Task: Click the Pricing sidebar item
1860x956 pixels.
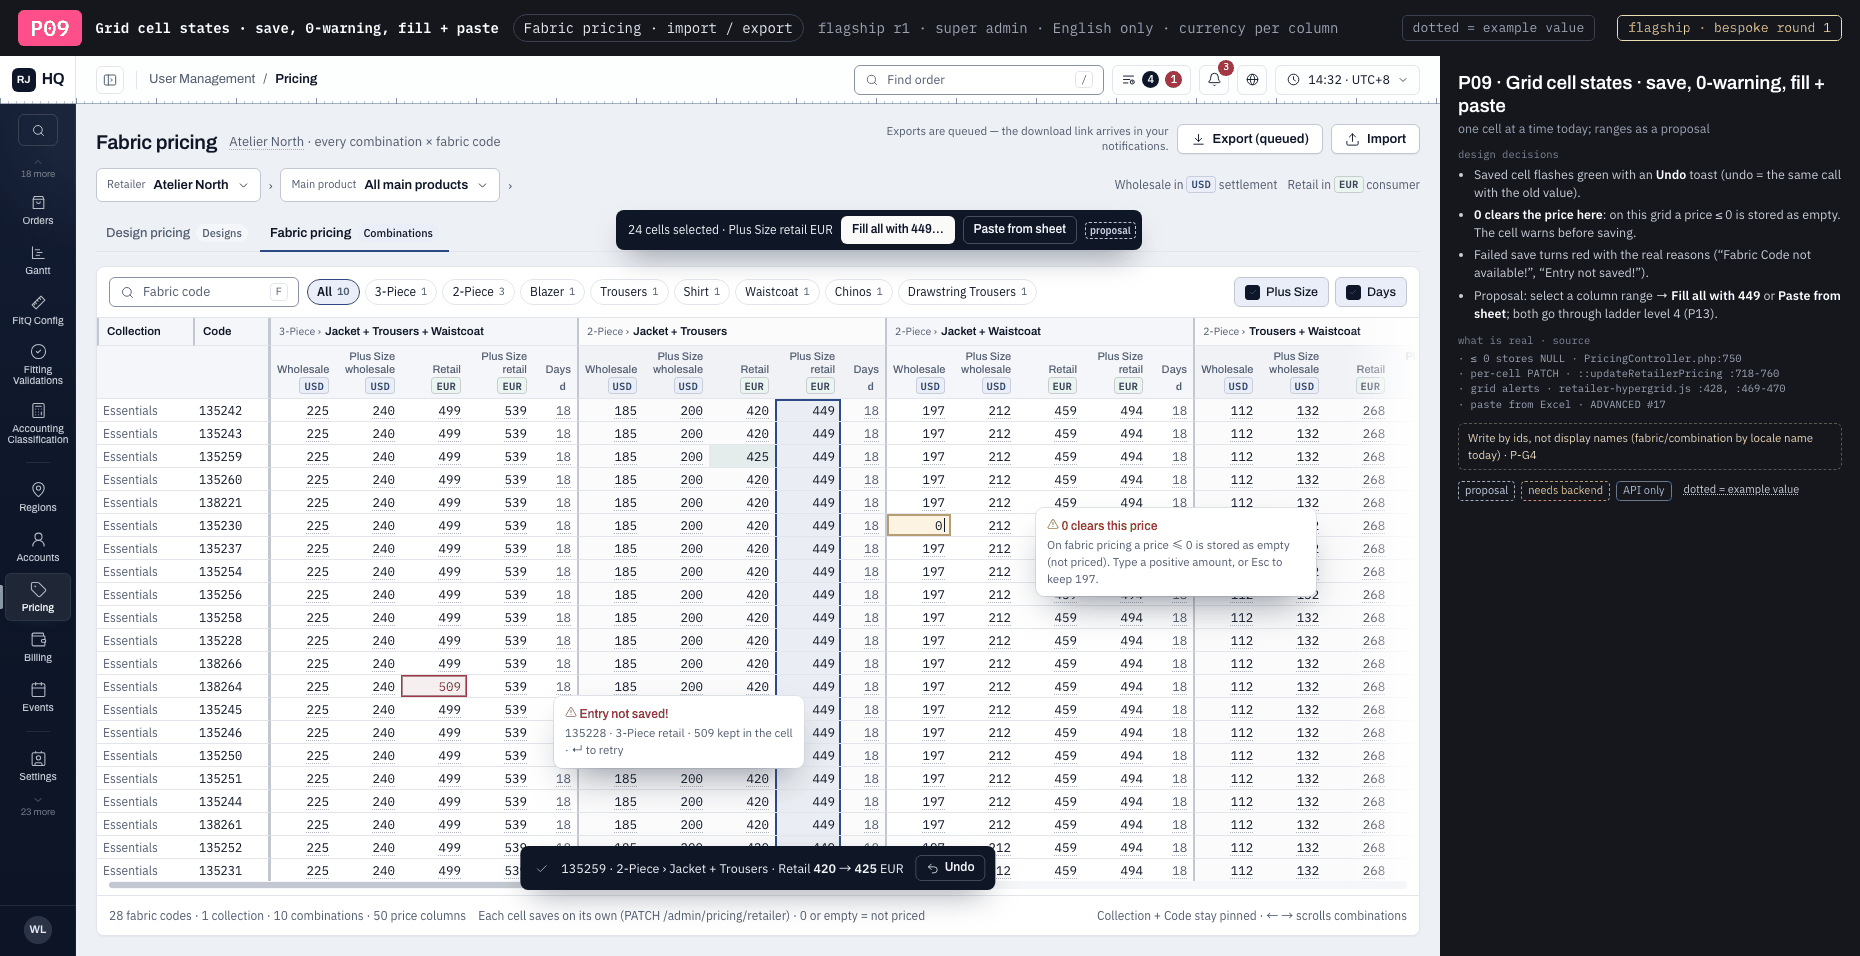Action: [x=38, y=597]
